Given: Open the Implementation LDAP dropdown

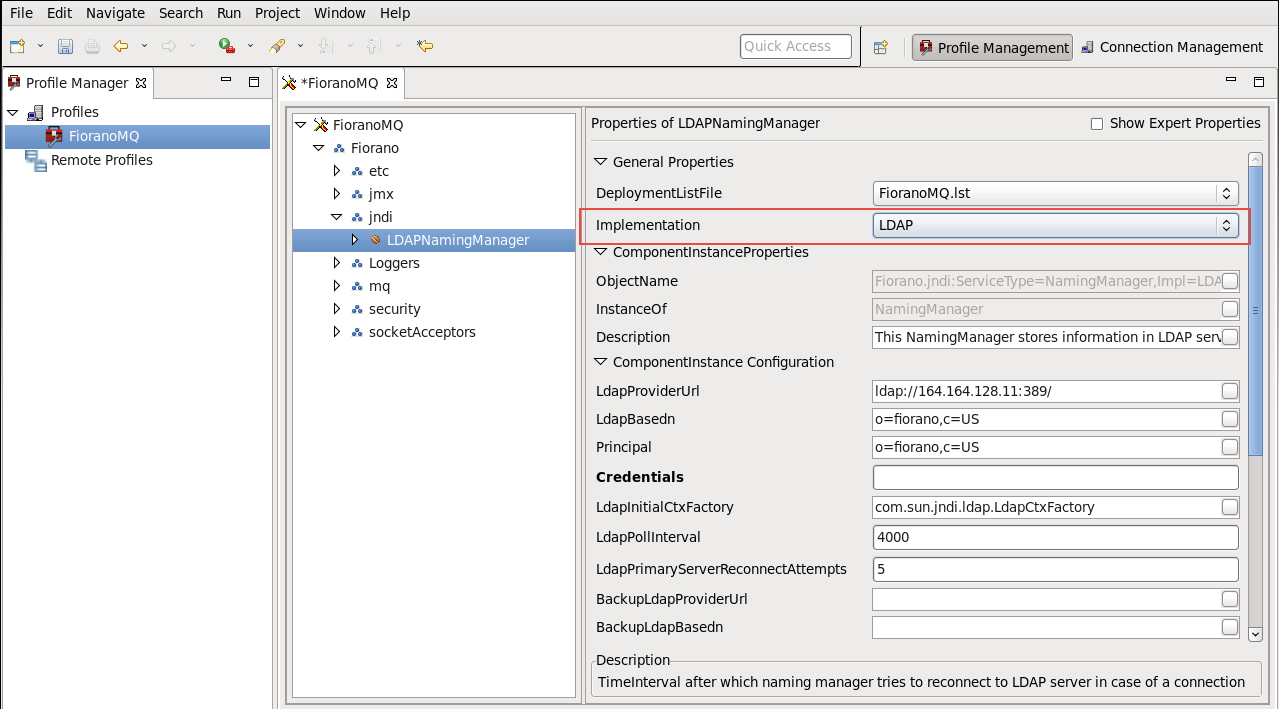Looking at the screenshot, I should [x=1056, y=226].
